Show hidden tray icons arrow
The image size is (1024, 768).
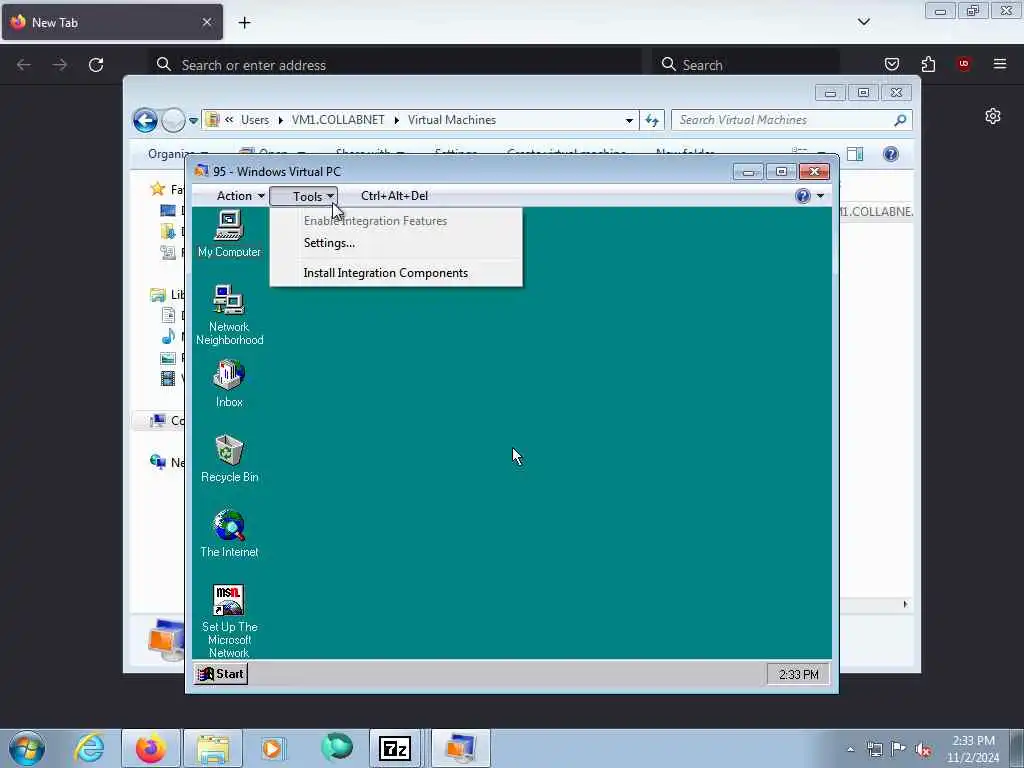coord(850,749)
